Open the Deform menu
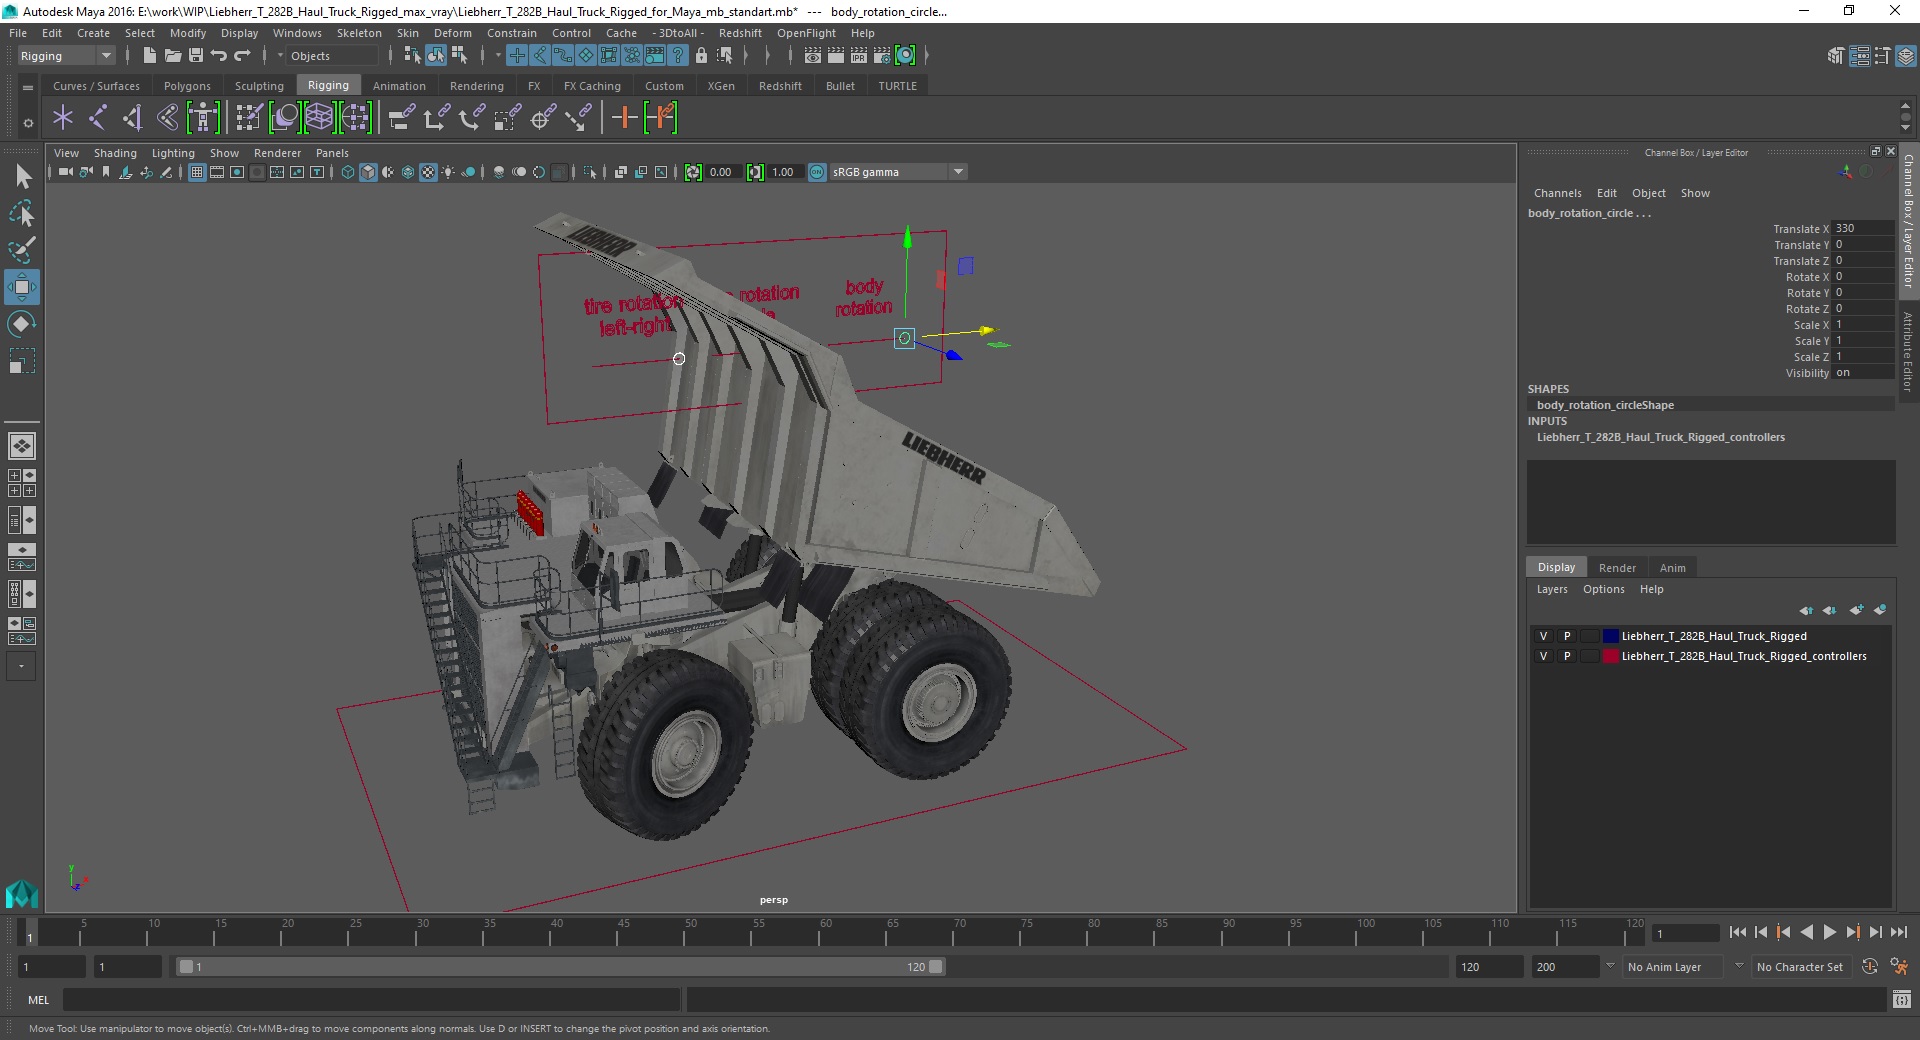1920x1040 pixels. pos(452,33)
